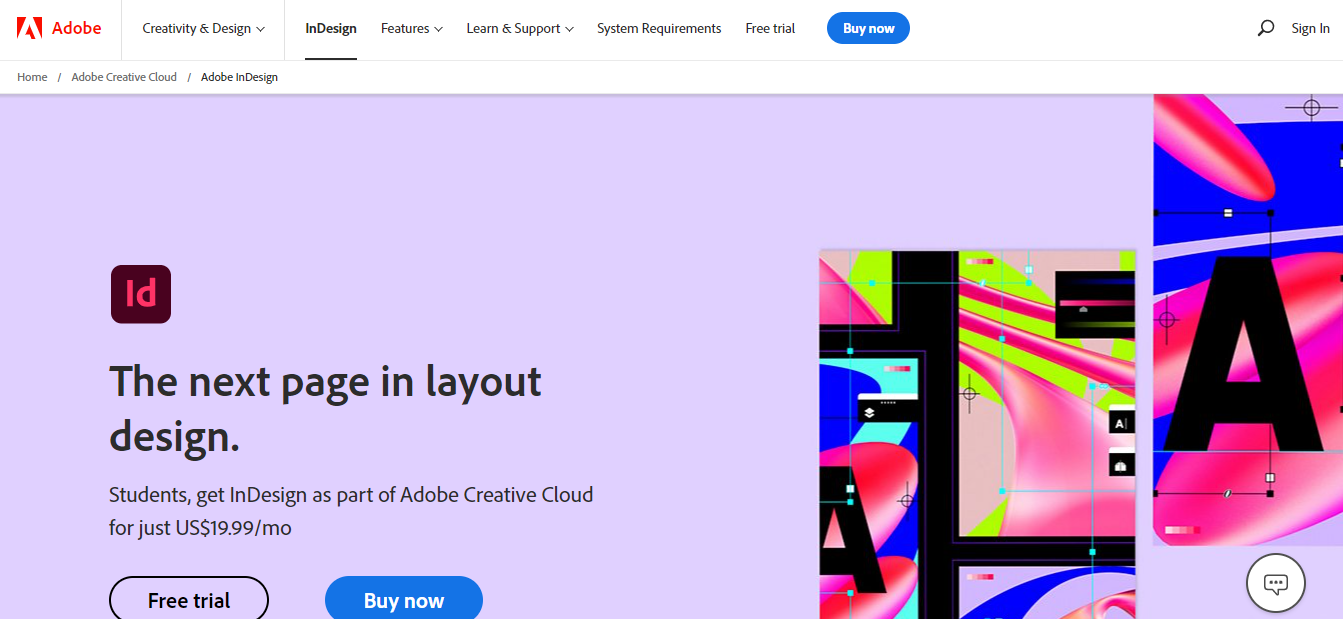The height and width of the screenshot is (619, 1343).
Task: Click the InDesign Id app icon
Action: (x=141, y=294)
